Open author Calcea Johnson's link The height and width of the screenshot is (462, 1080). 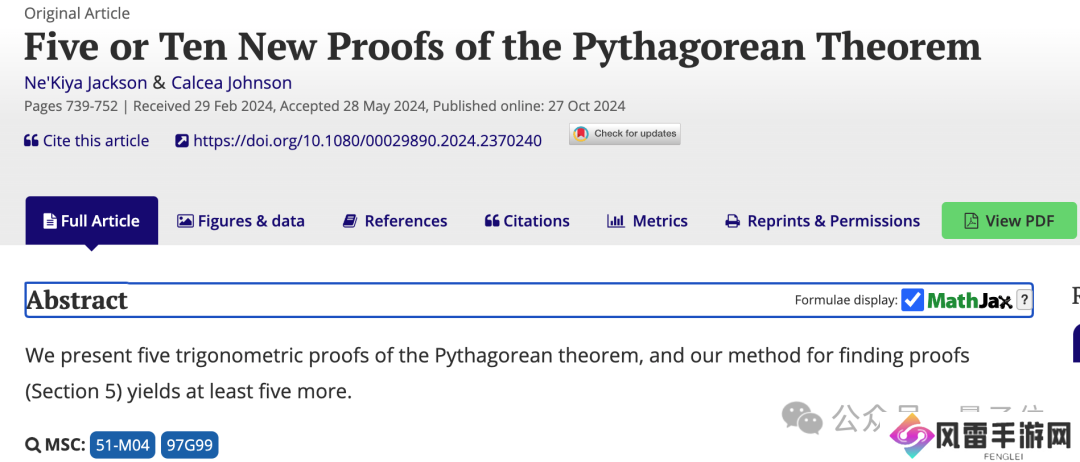point(231,82)
